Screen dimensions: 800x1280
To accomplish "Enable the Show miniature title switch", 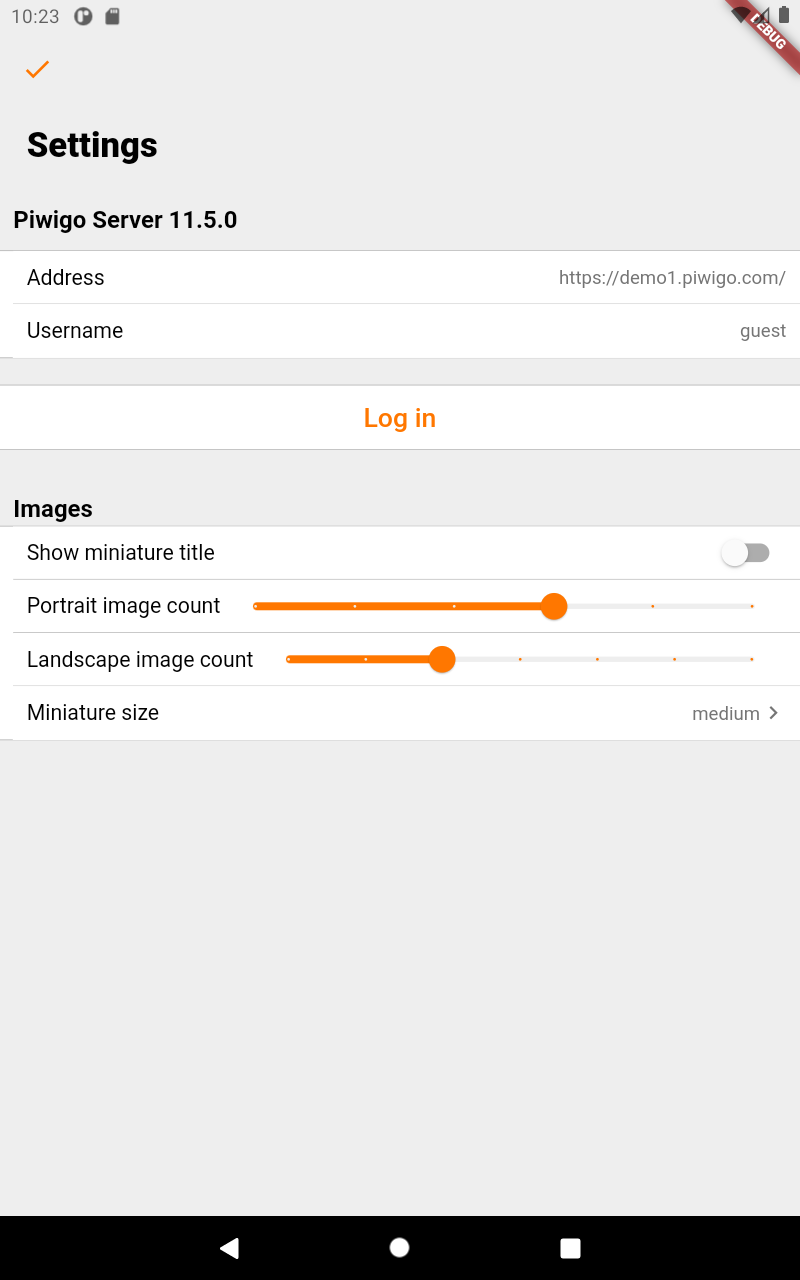I will coord(746,553).
